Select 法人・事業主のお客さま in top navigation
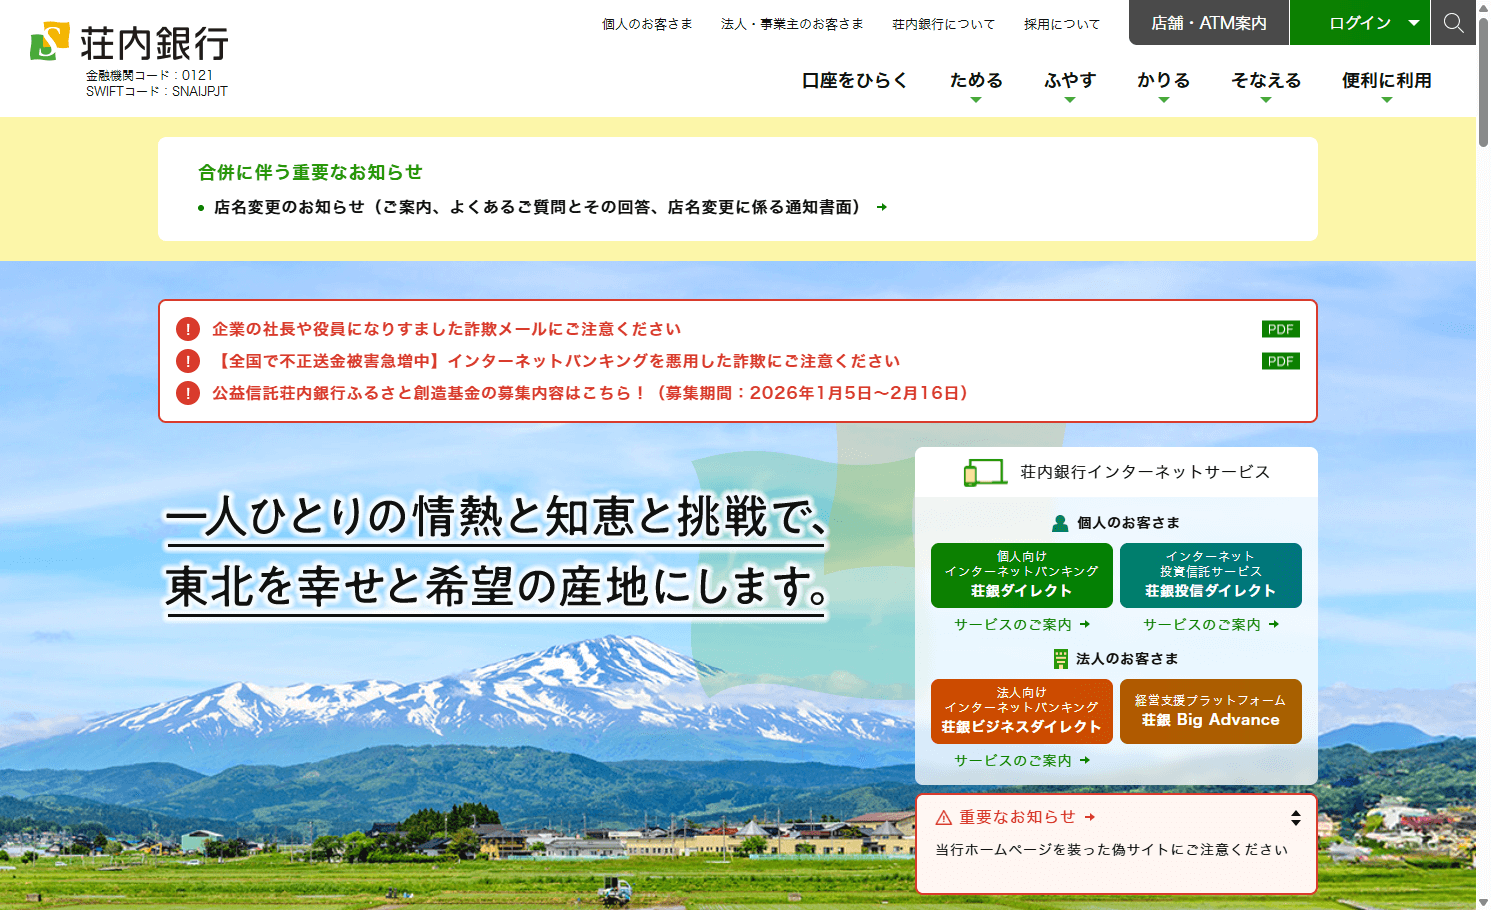This screenshot has width=1491, height=910. [792, 24]
